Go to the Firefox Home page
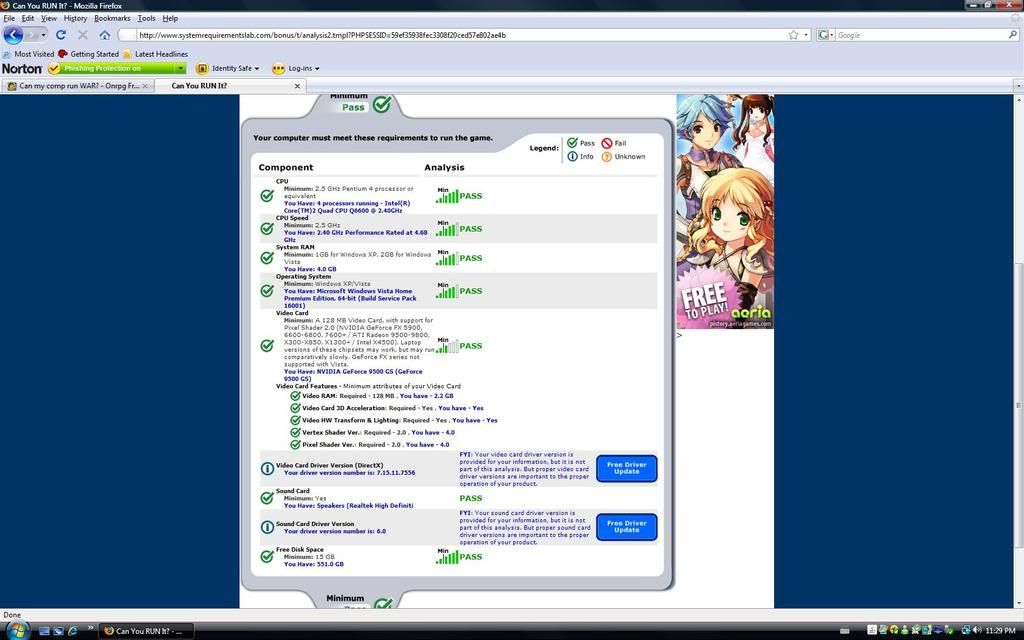The height and width of the screenshot is (640, 1024). [x=104, y=35]
